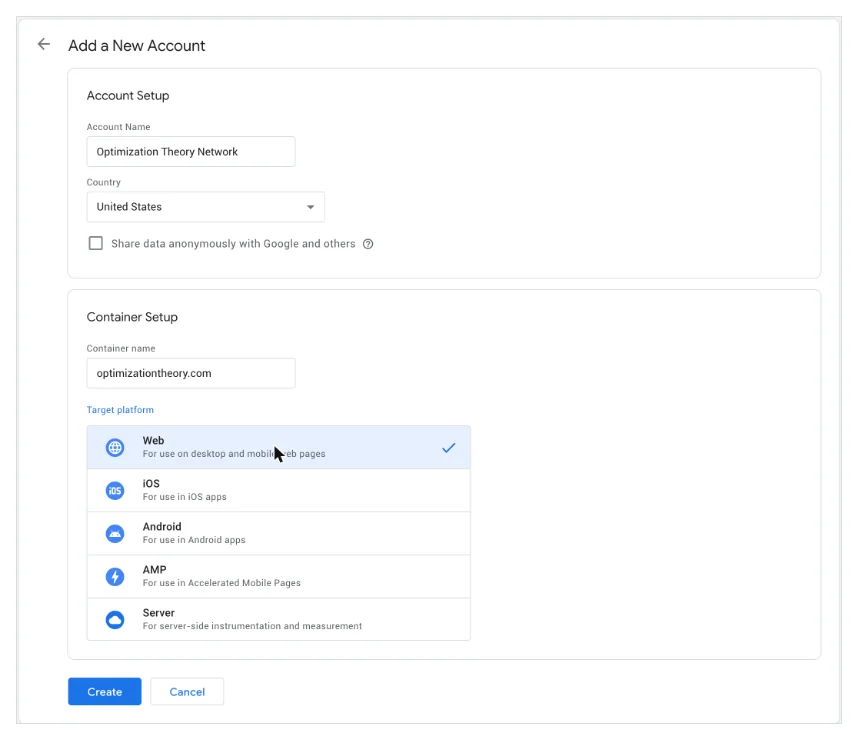Click the Target platform label link
This screenshot has height=740, width=858.
120,409
